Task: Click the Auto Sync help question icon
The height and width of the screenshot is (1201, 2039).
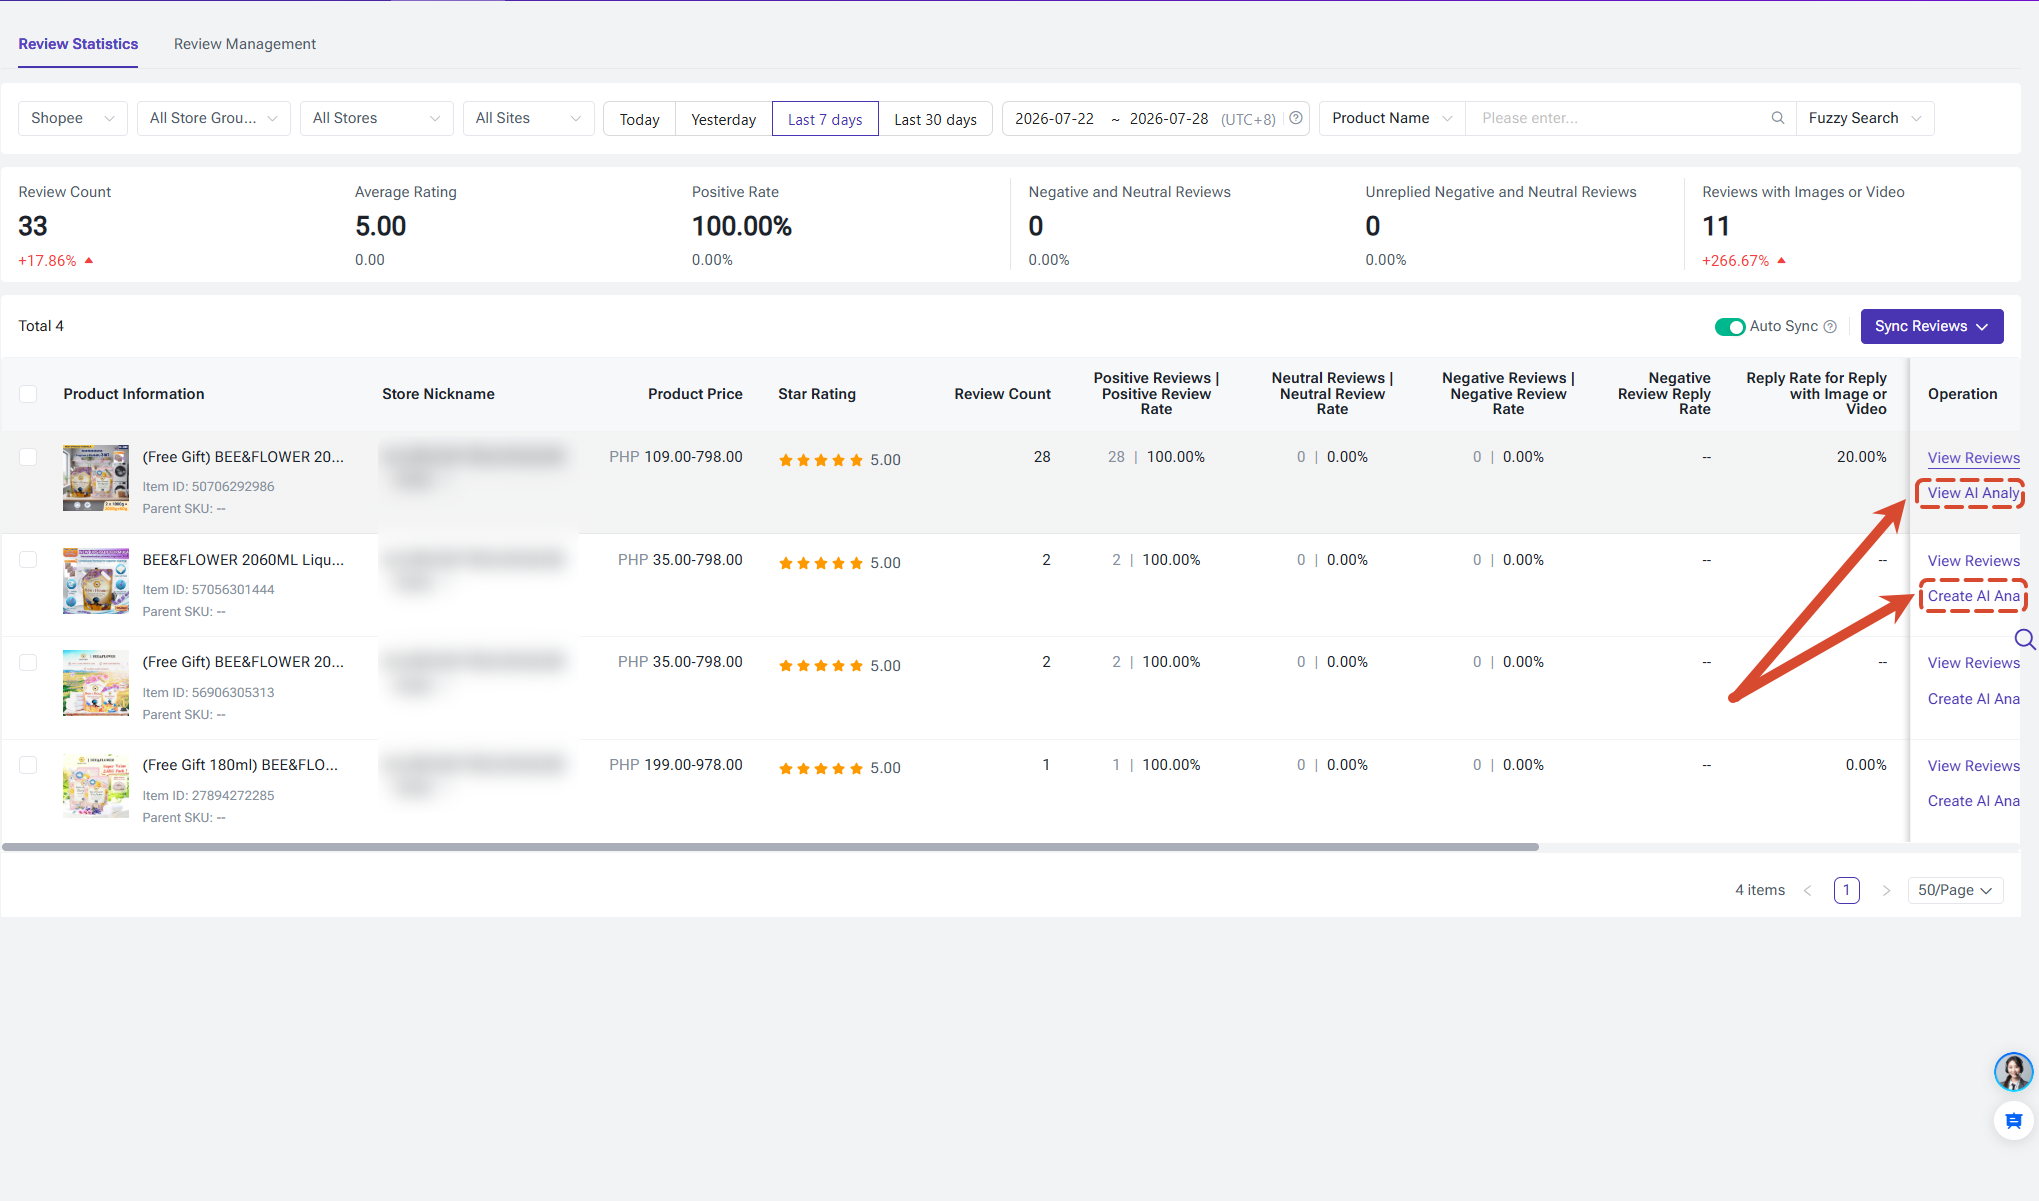Action: 1830,326
